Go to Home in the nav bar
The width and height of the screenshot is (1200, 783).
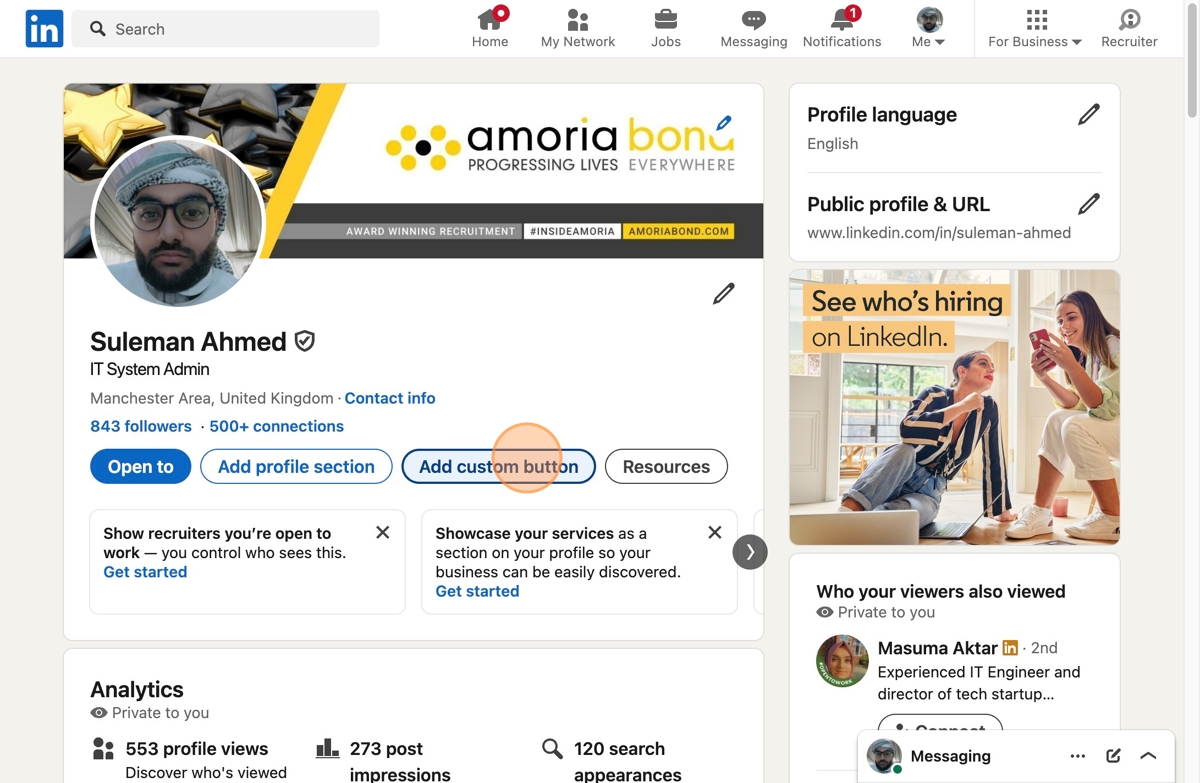490,28
